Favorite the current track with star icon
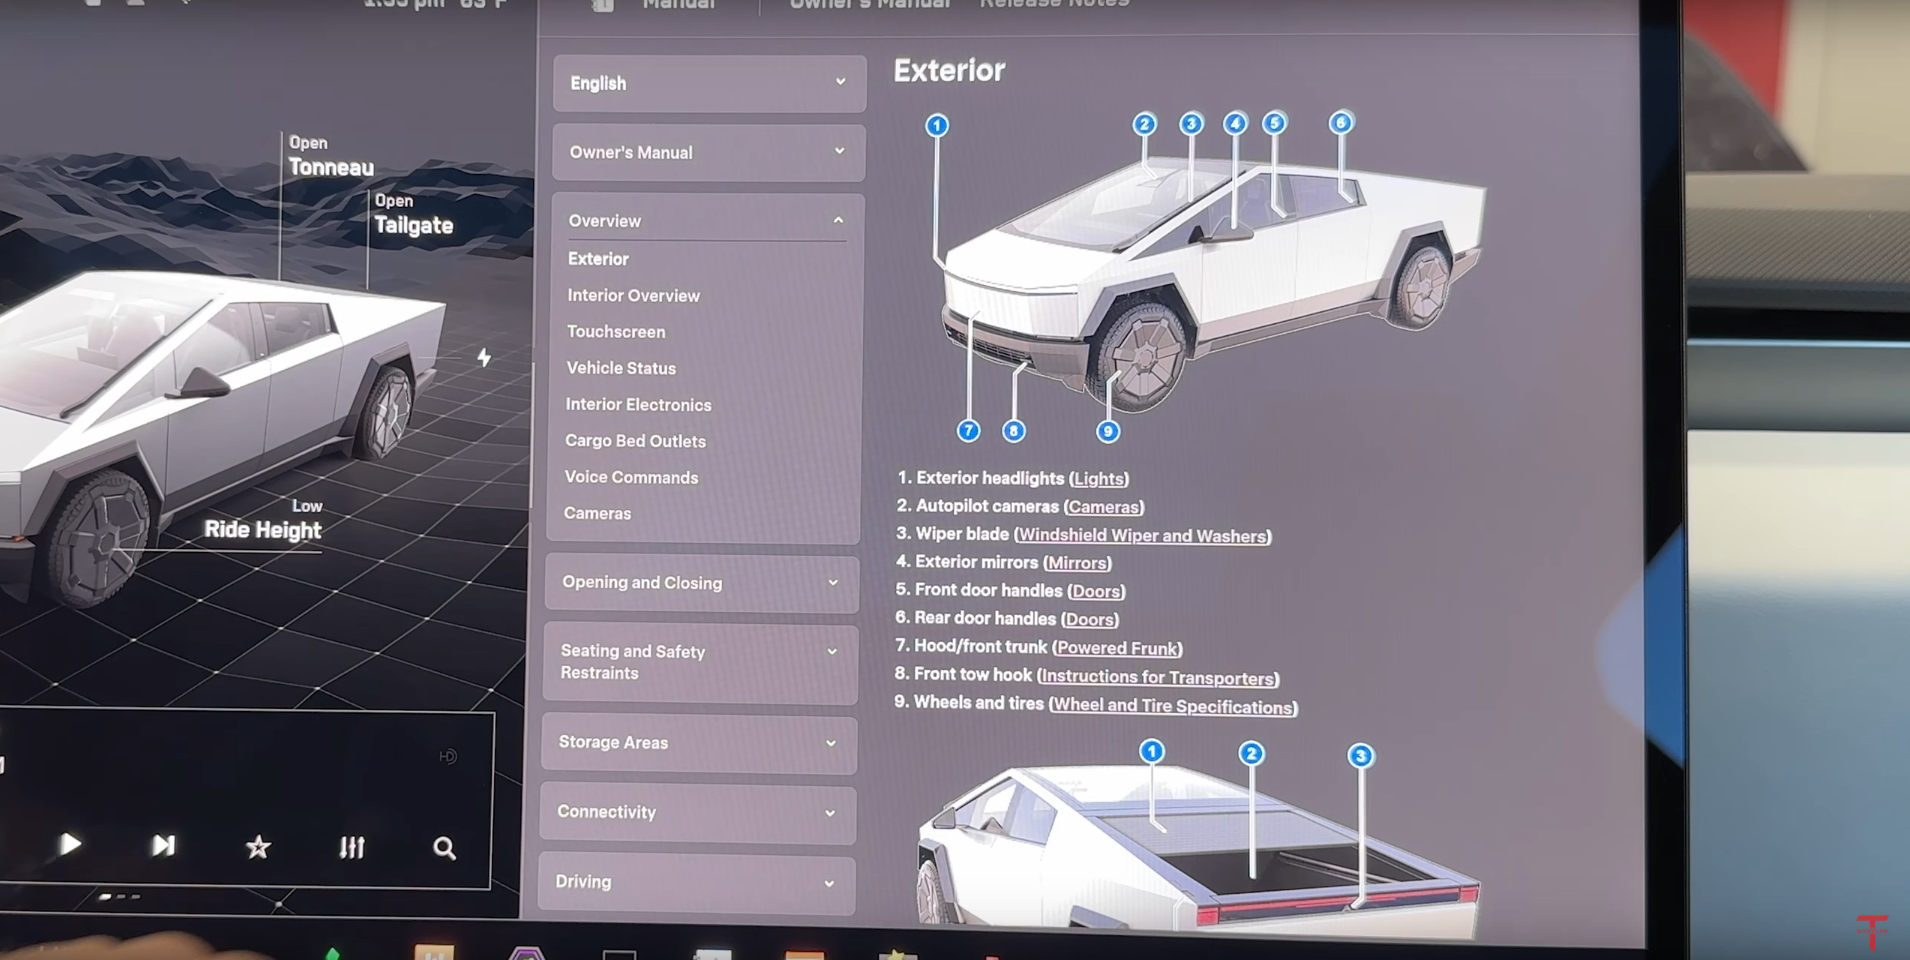Image resolution: width=1910 pixels, height=960 pixels. (258, 848)
